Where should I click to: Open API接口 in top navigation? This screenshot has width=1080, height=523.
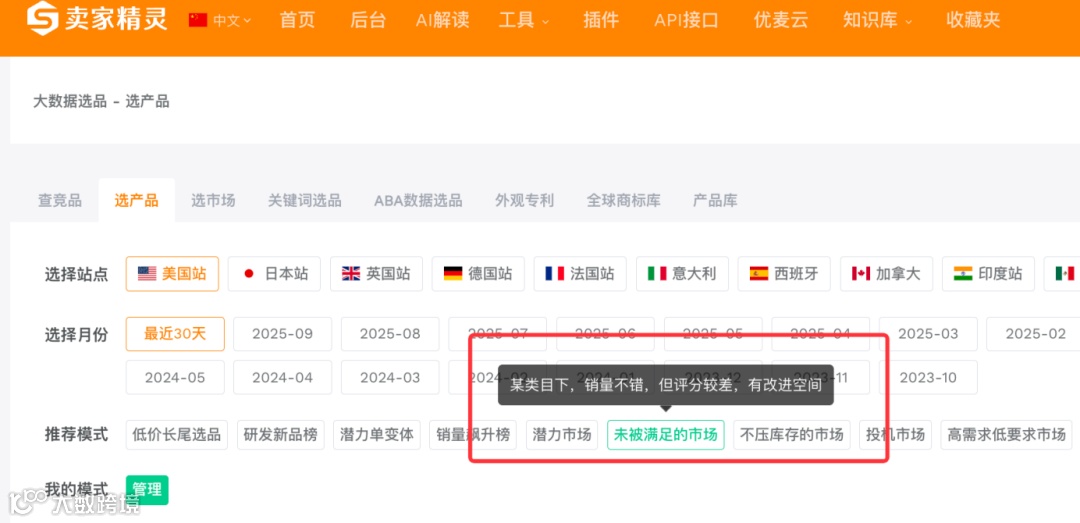tap(686, 20)
